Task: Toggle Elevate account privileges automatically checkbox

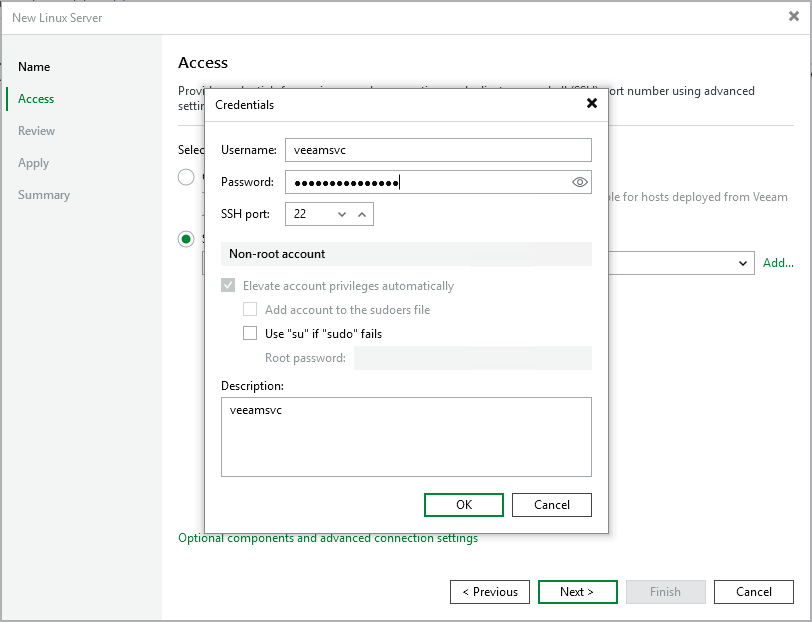Action: 229,286
